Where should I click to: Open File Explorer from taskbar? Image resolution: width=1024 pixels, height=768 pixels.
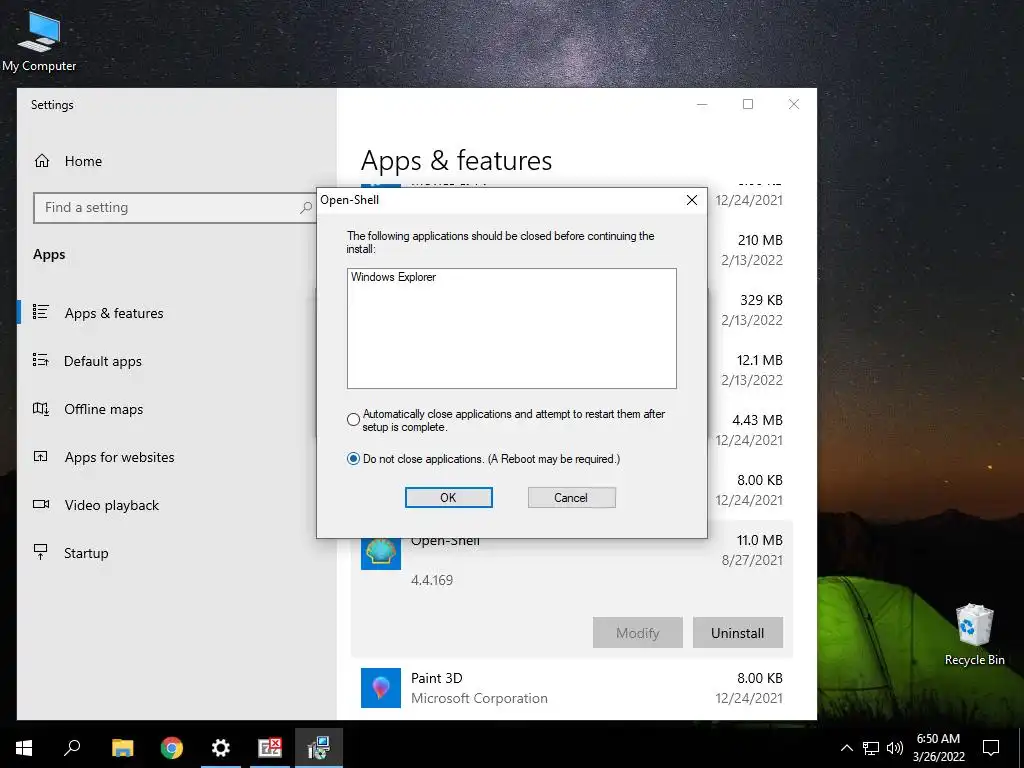(122, 748)
